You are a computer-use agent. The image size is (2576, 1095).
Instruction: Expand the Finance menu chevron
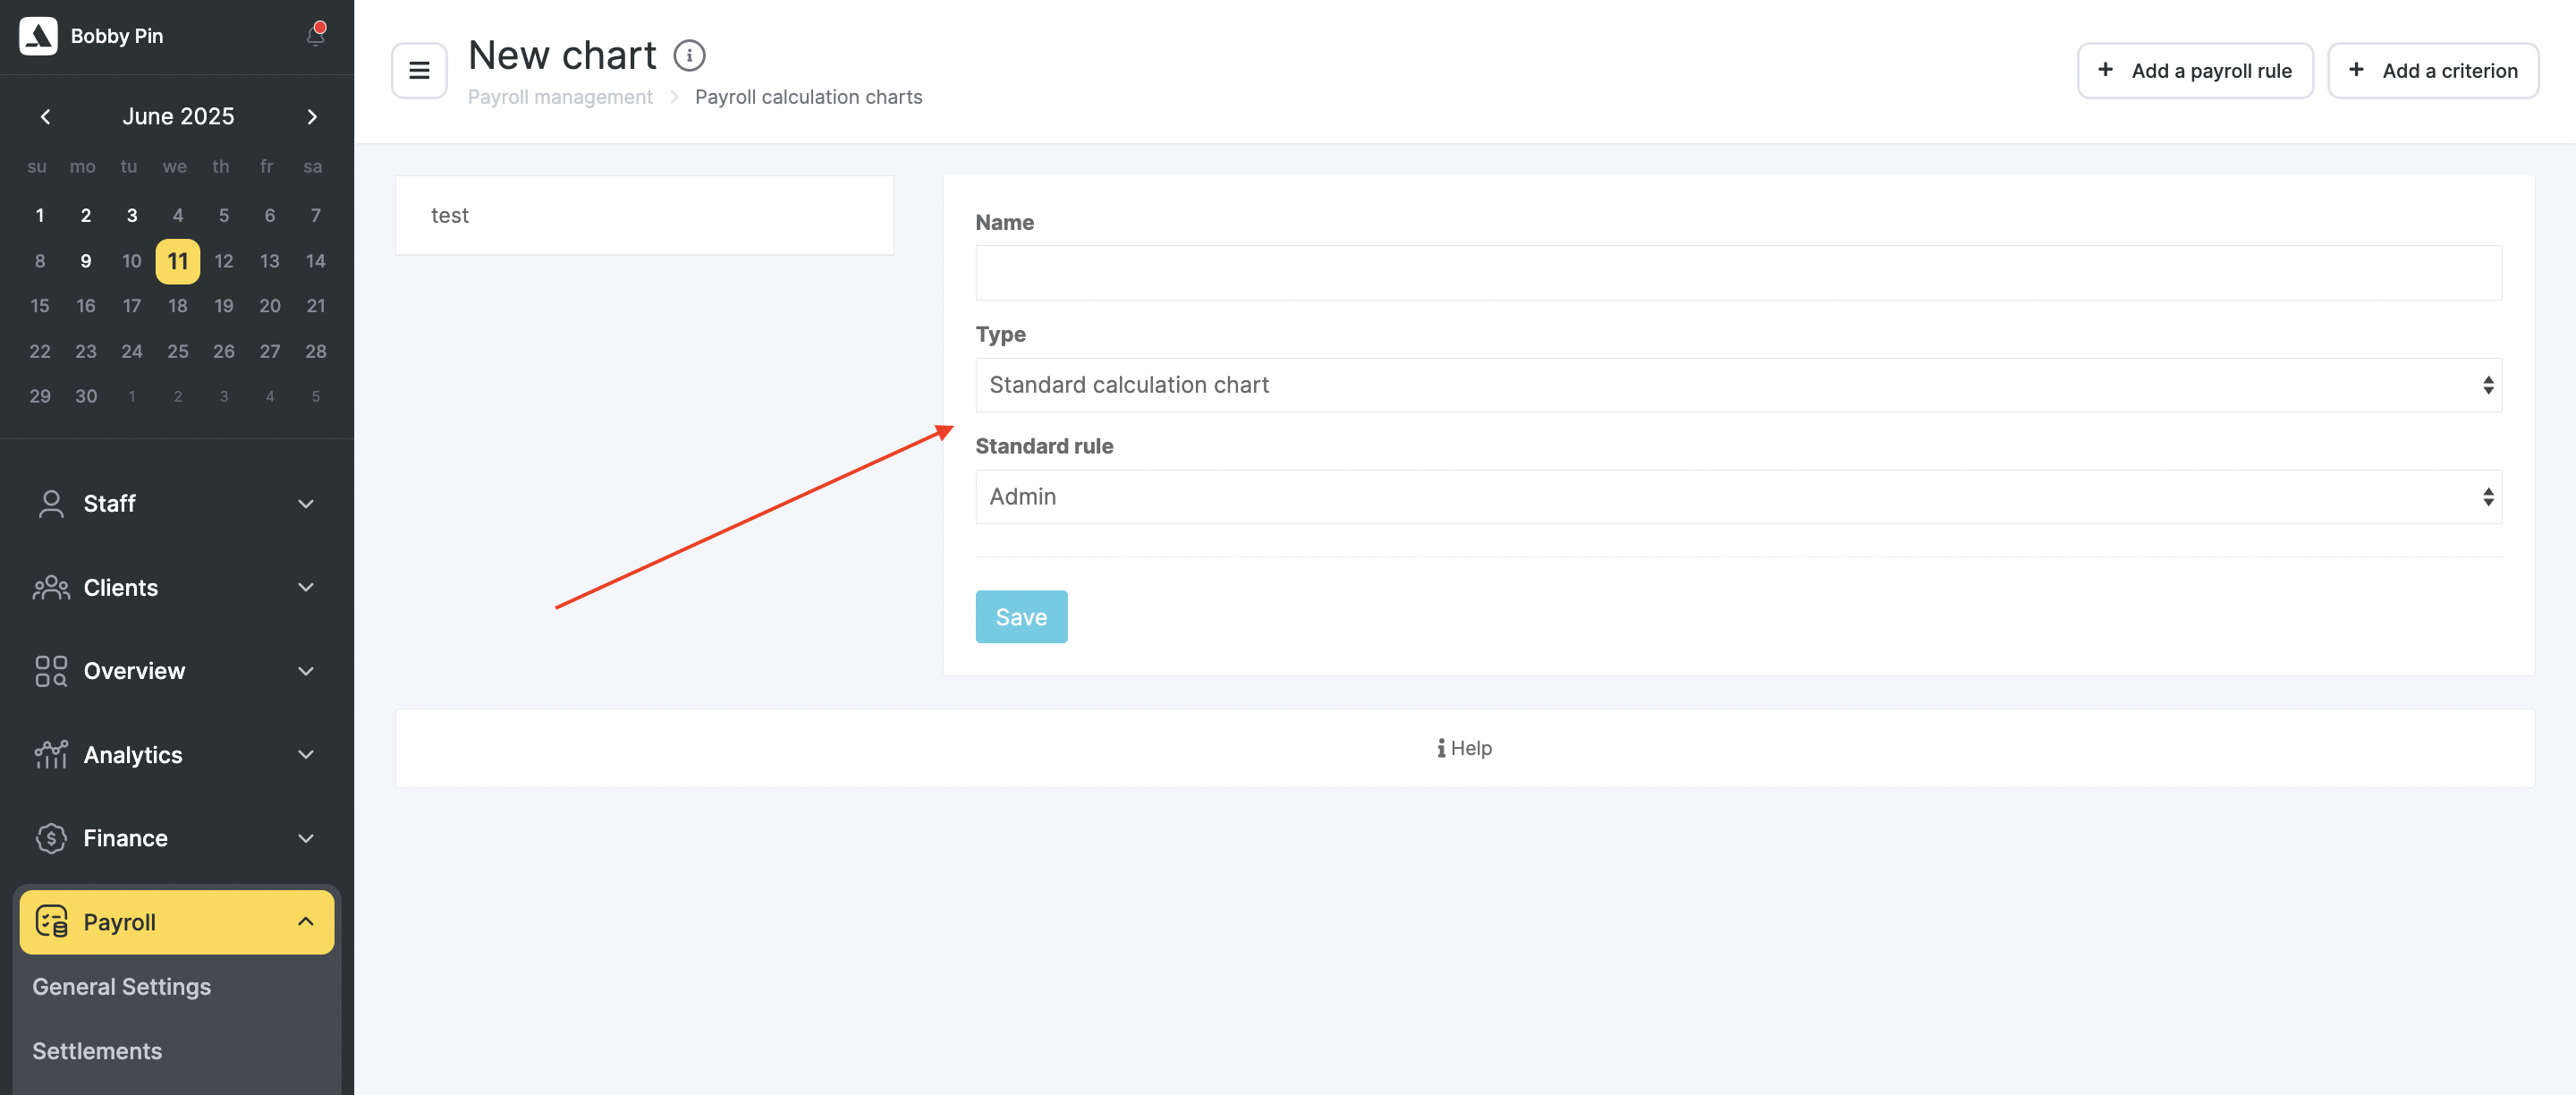[306, 838]
